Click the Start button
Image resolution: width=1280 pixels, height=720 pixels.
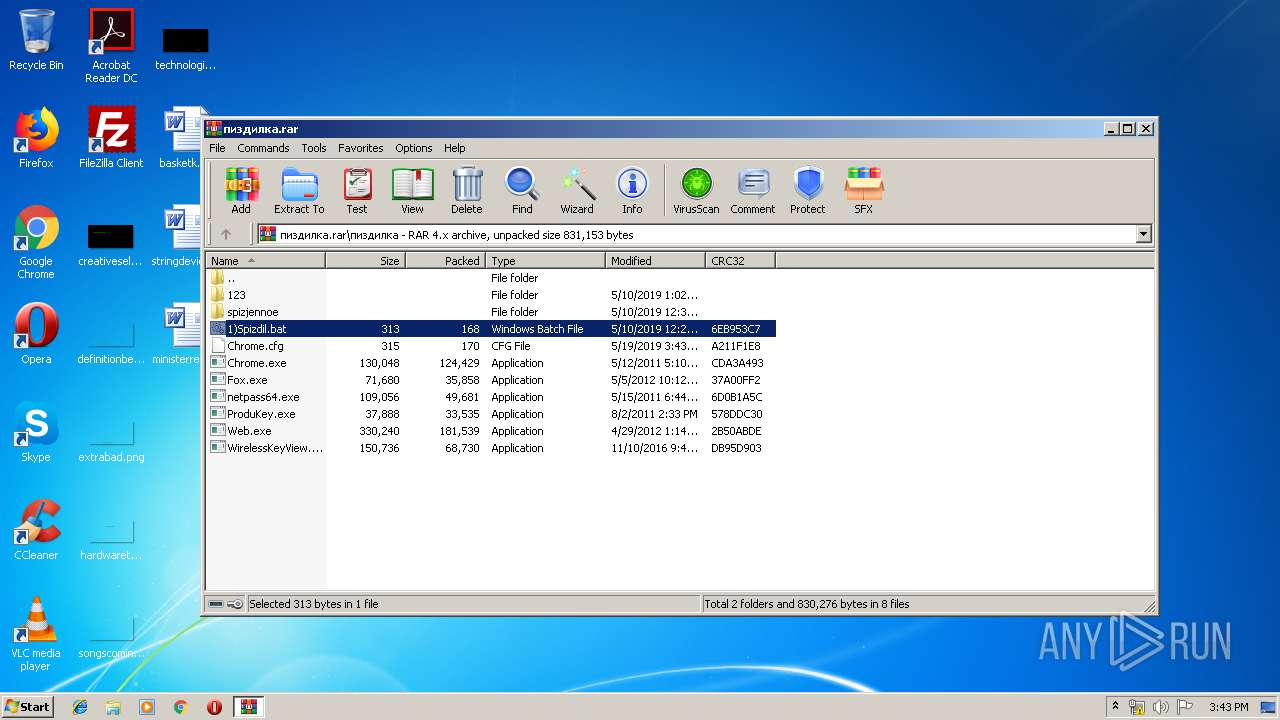28,707
